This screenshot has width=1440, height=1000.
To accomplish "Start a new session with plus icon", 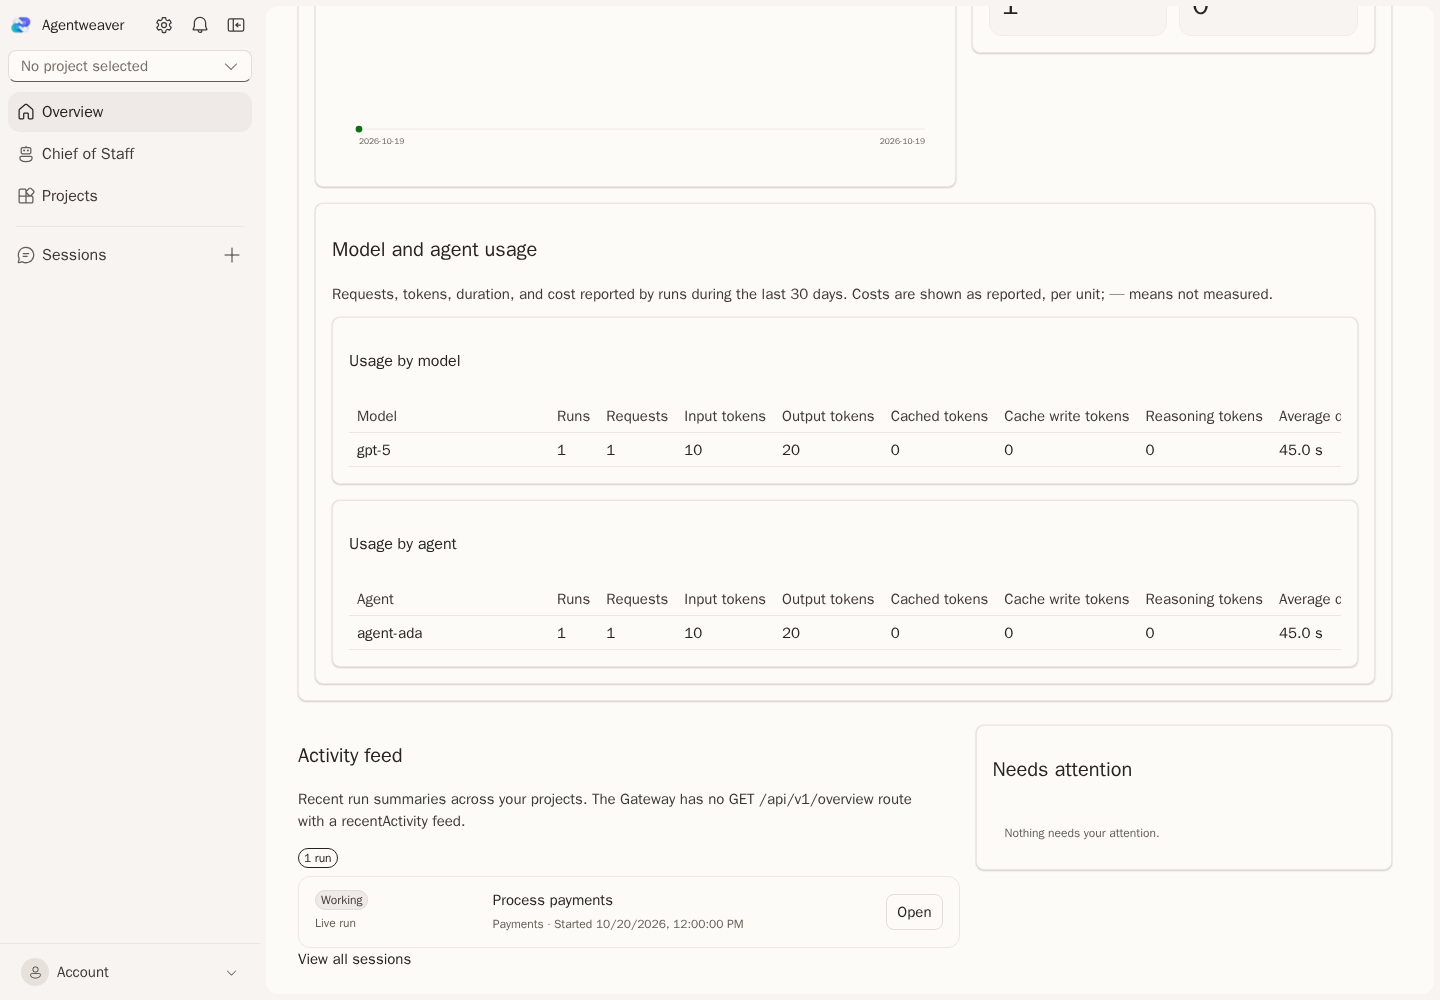I will 232,255.
